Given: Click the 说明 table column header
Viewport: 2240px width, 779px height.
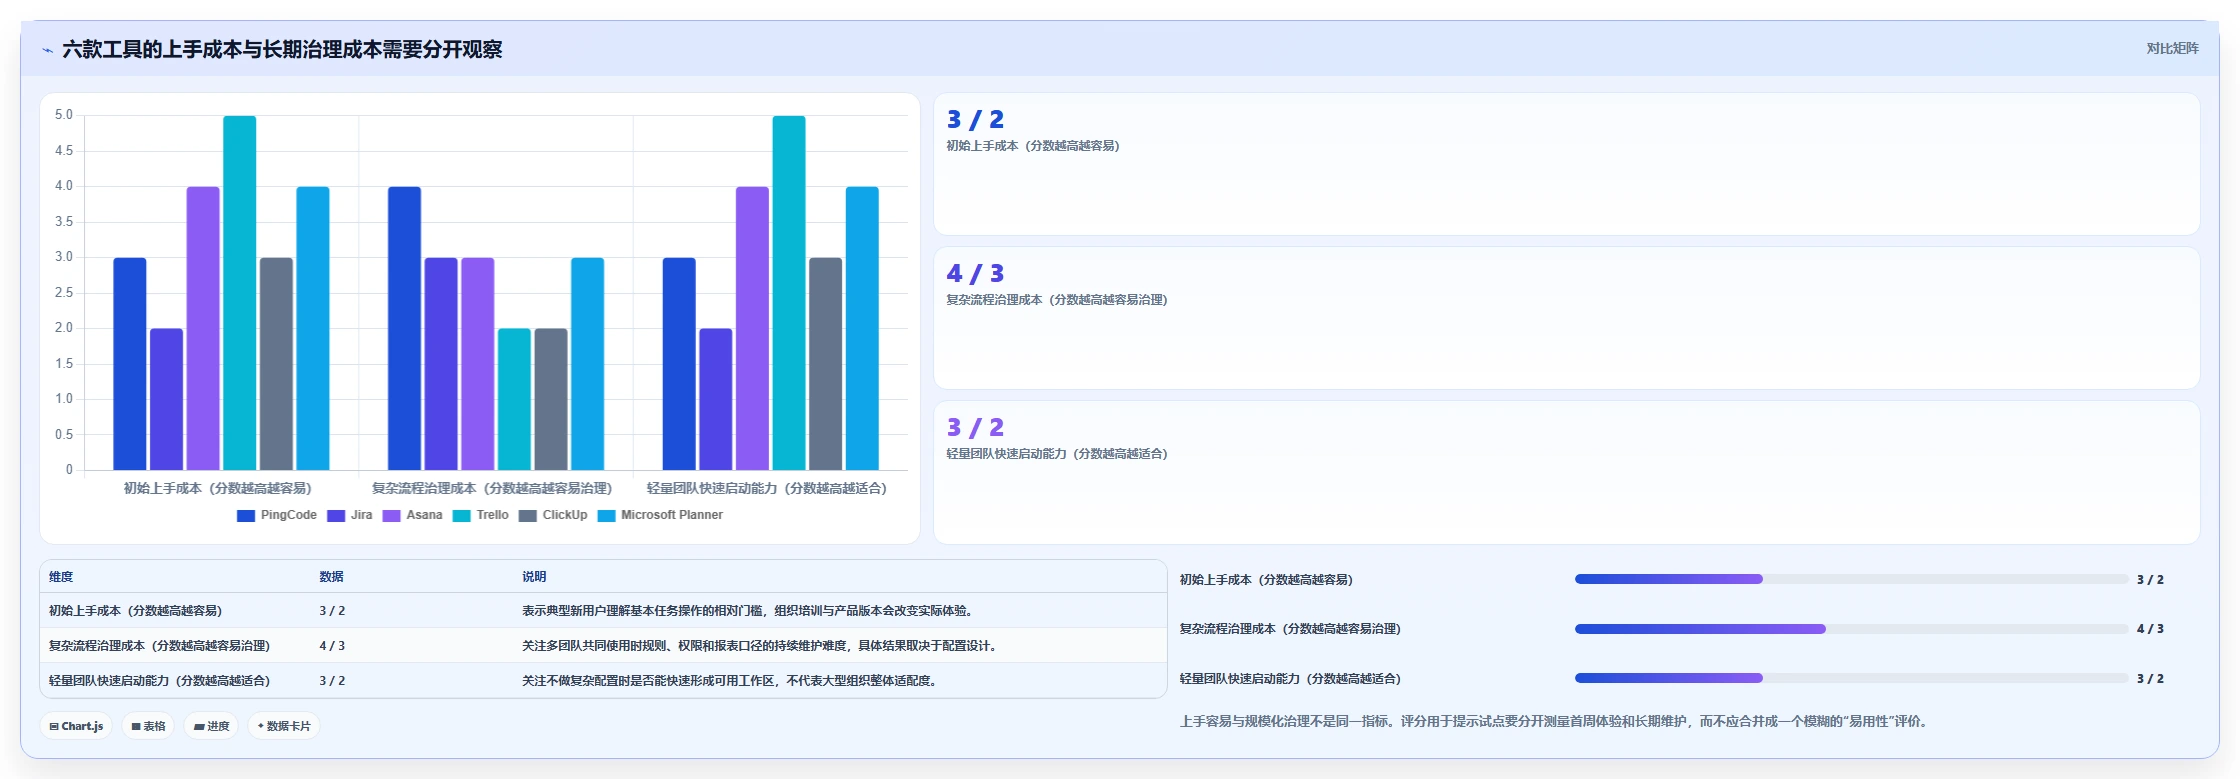Looking at the screenshot, I should (534, 577).
